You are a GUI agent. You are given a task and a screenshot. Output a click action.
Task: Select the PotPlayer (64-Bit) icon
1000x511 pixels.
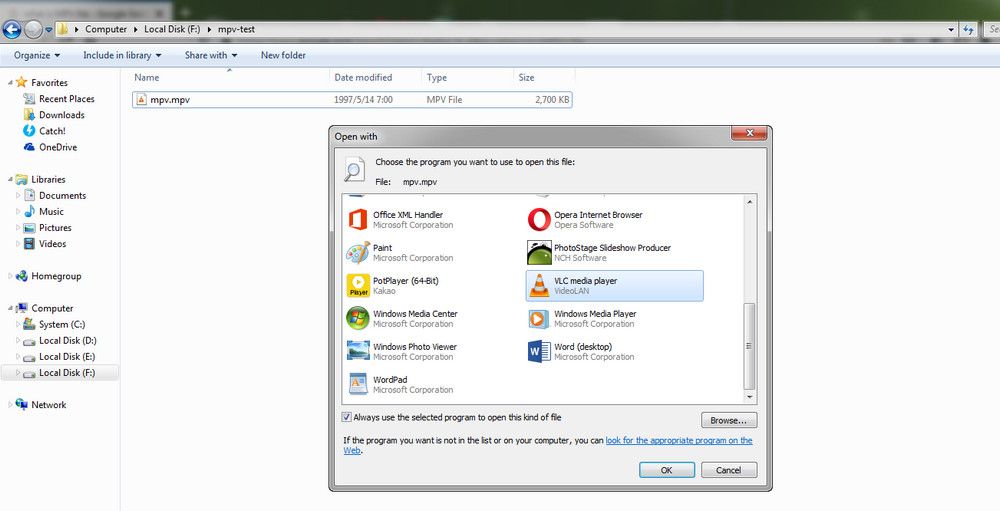(x=358, y=286)
